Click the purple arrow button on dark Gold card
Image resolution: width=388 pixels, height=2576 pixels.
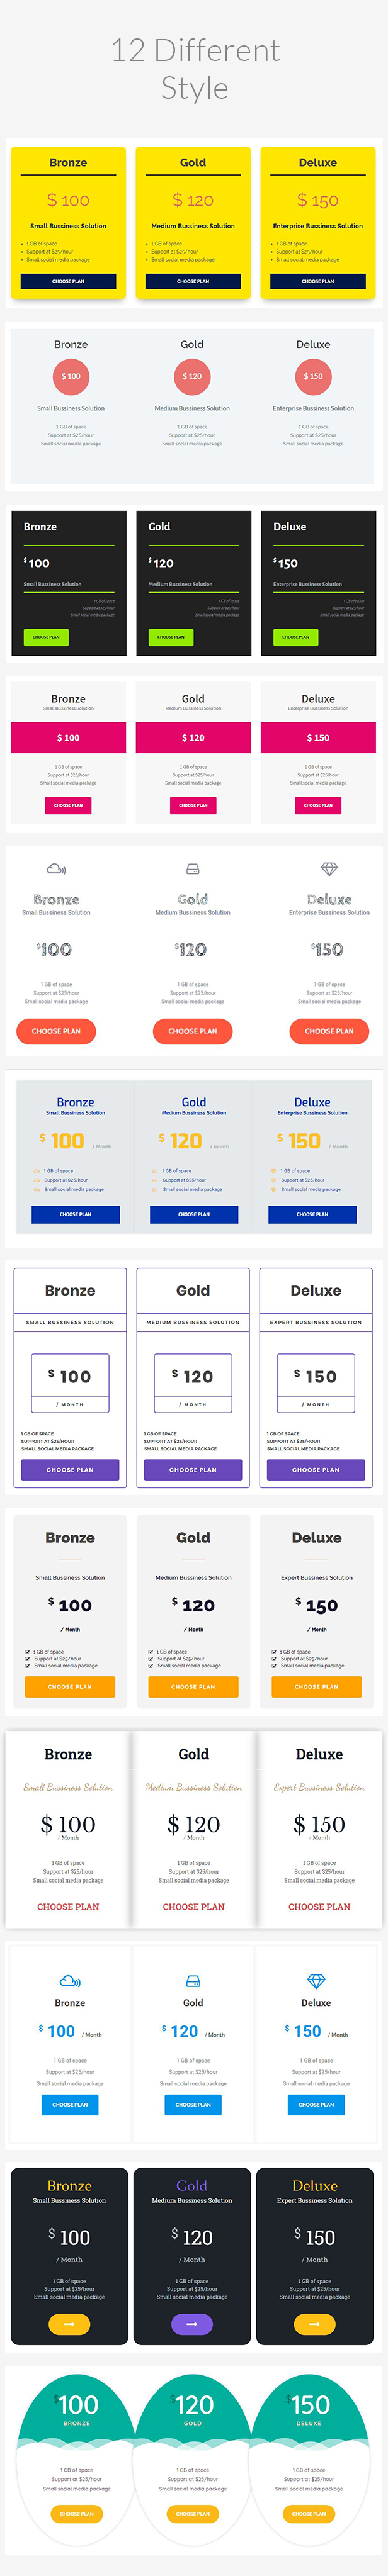click(192, 2324)
